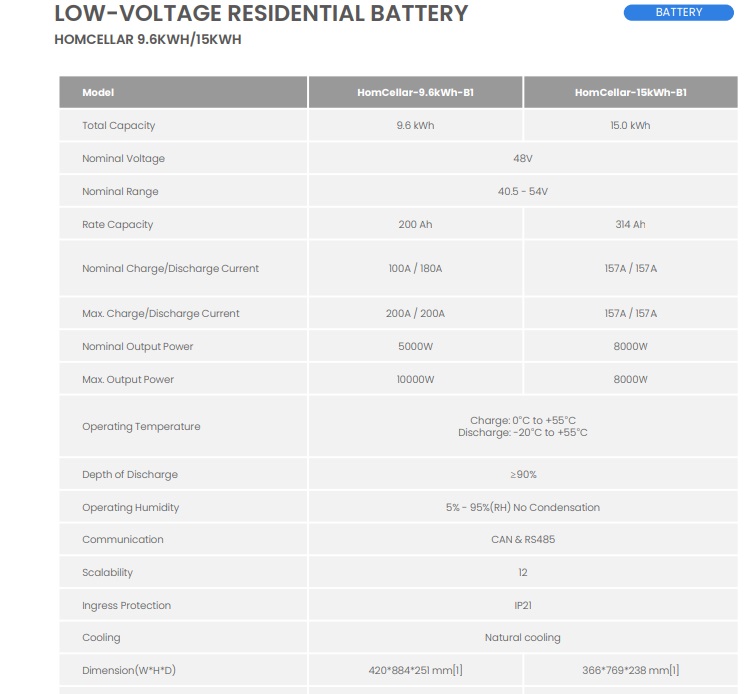Image resolution: width=749 pixels, height=694 pixels.
Task: Click the 157A / 157A value in Nominal Charge row
Action: 631,268
